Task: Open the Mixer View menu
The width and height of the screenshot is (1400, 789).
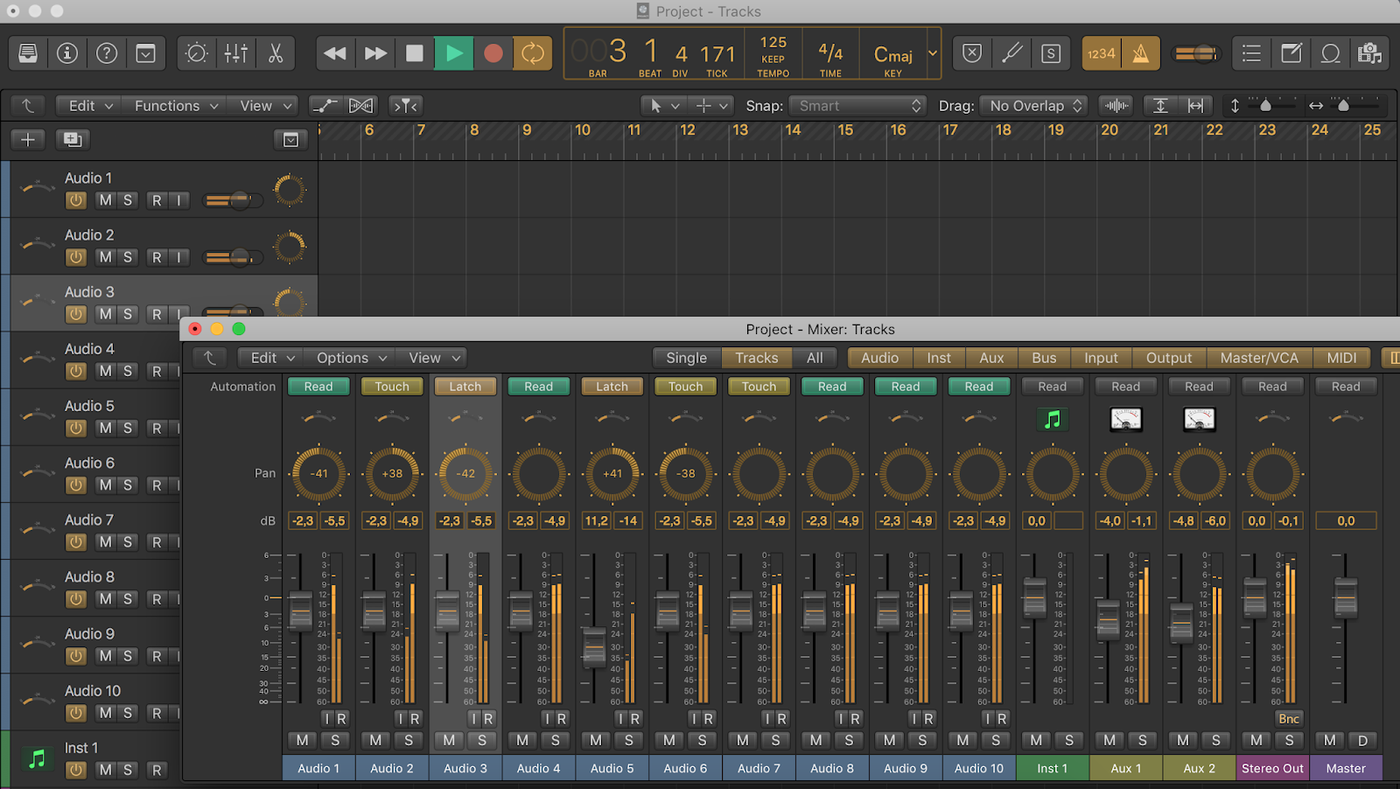Action: 432,358
